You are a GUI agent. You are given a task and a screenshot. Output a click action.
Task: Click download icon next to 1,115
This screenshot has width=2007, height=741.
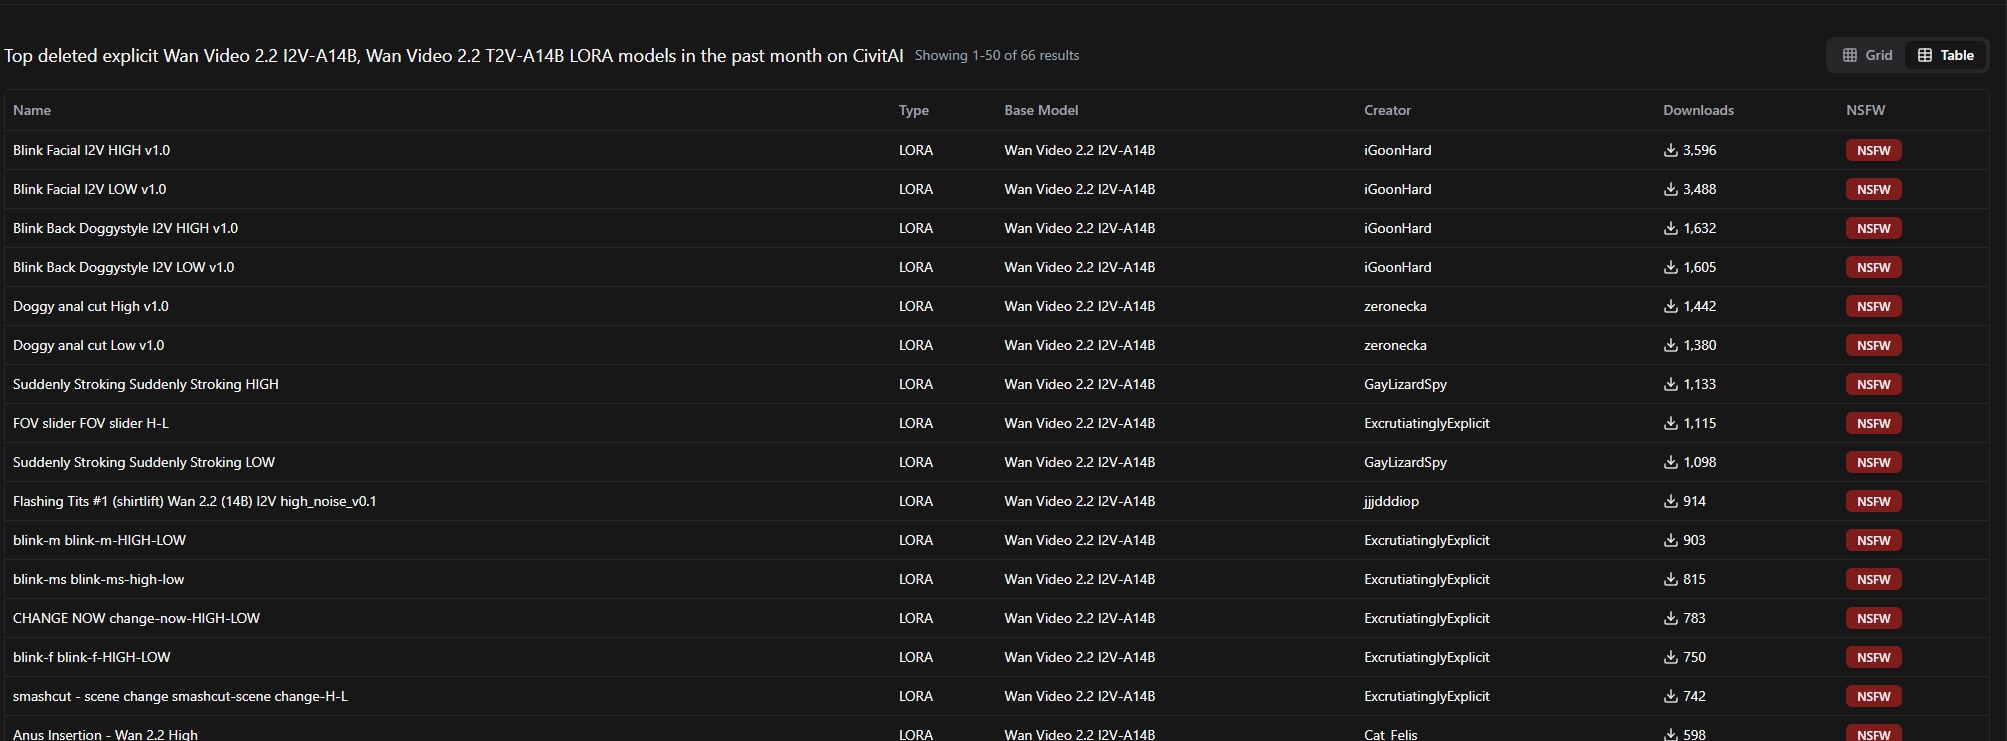click(x=1670, y=423)
